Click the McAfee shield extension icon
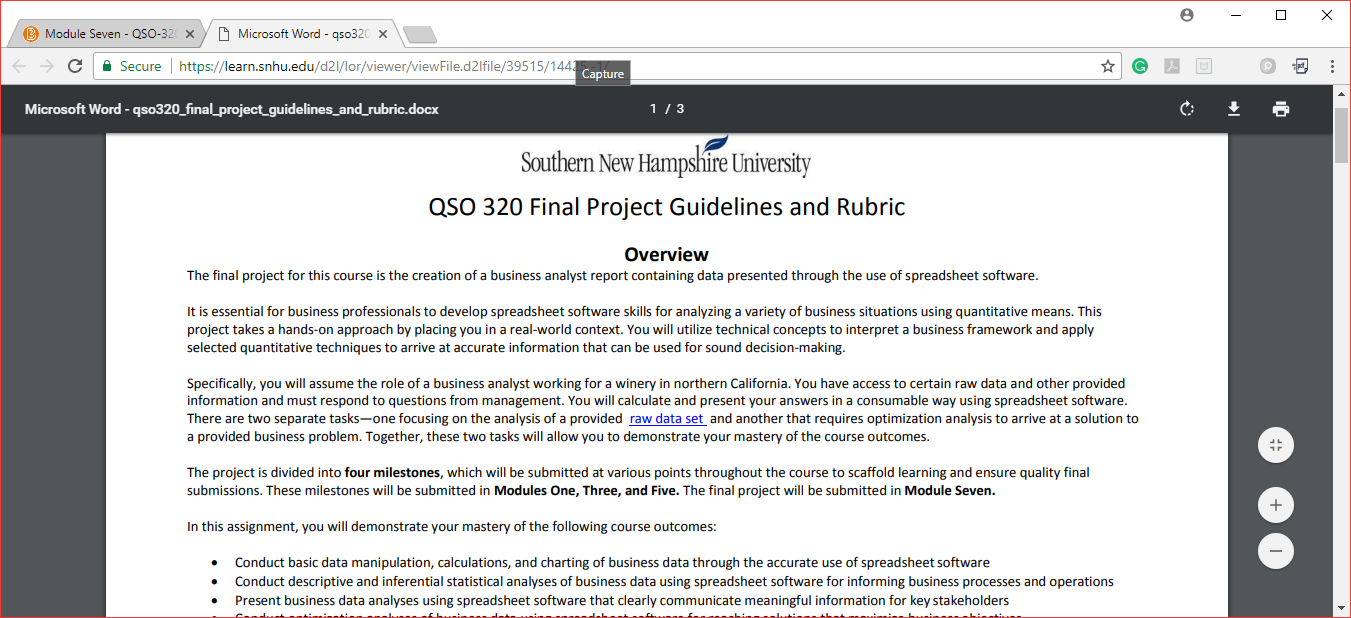This screenshot has width=1351, height=618. (x=1204, y=66)
